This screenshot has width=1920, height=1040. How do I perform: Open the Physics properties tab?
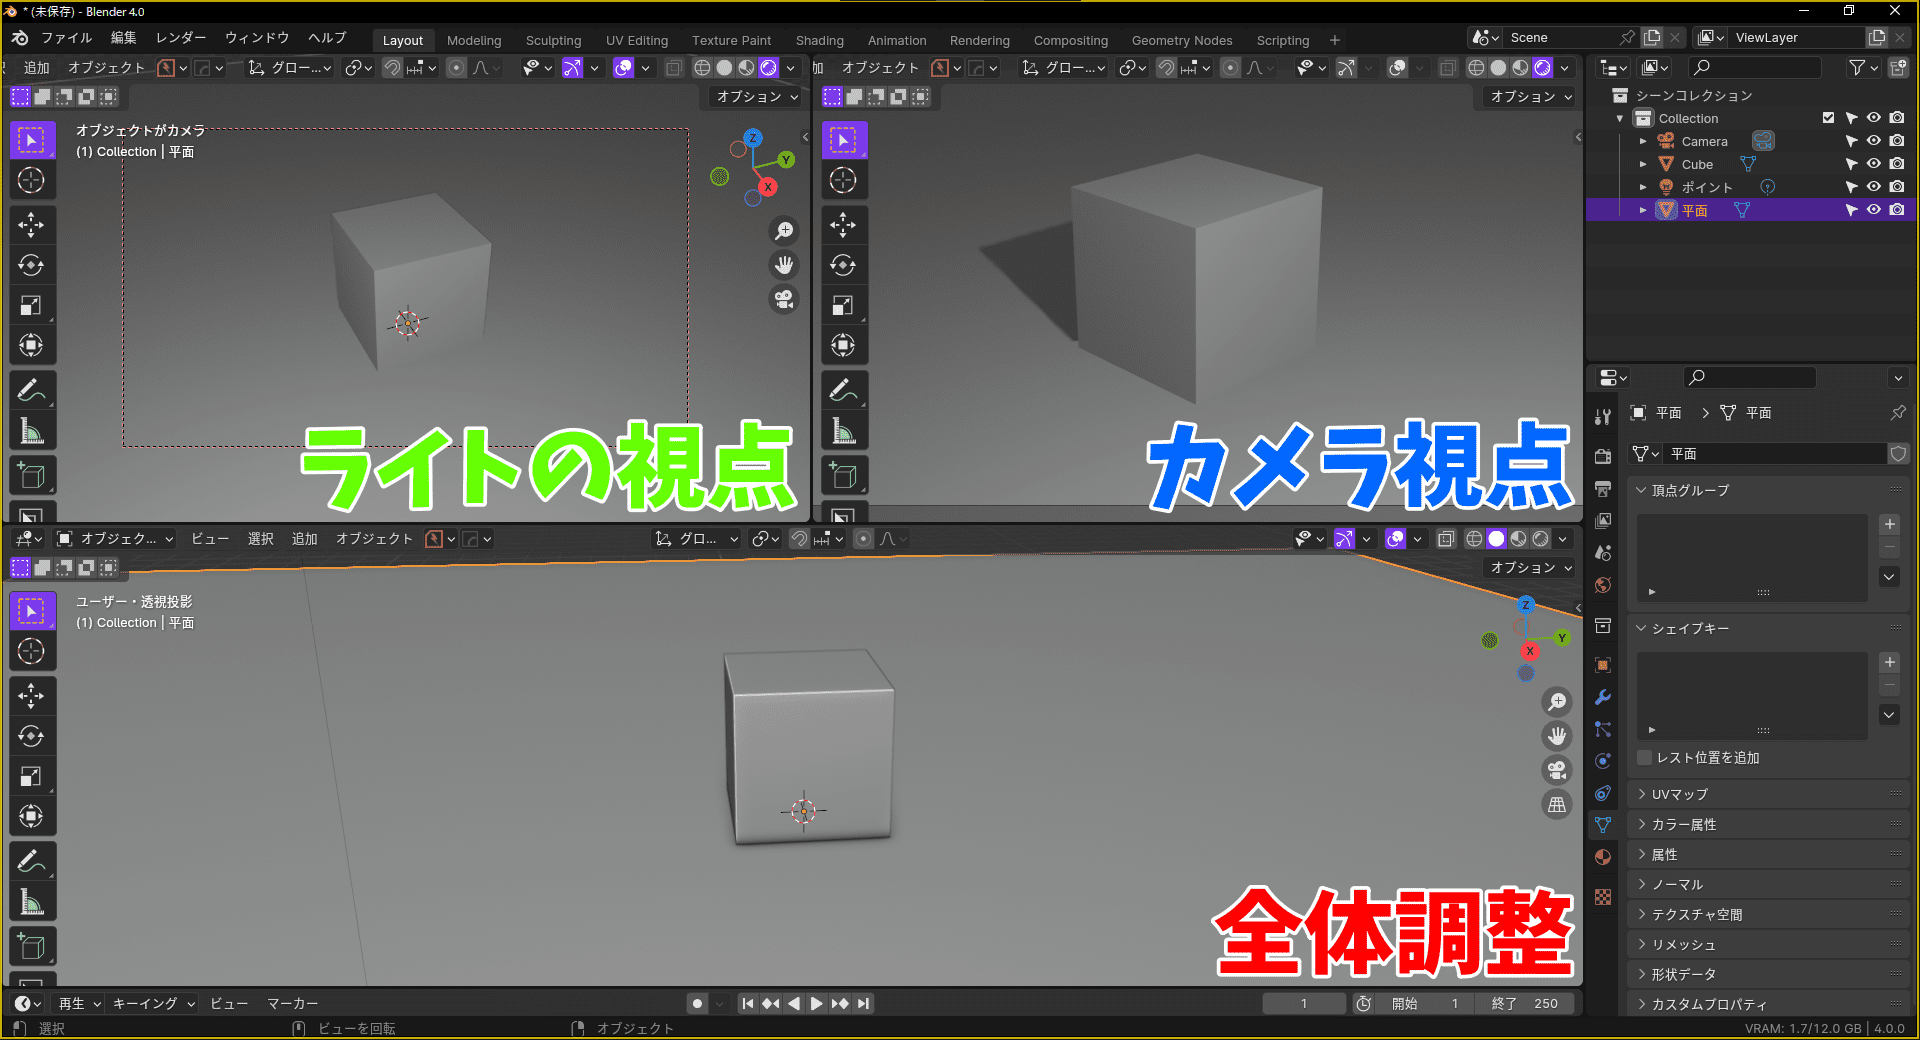(x=1603, y=761)
